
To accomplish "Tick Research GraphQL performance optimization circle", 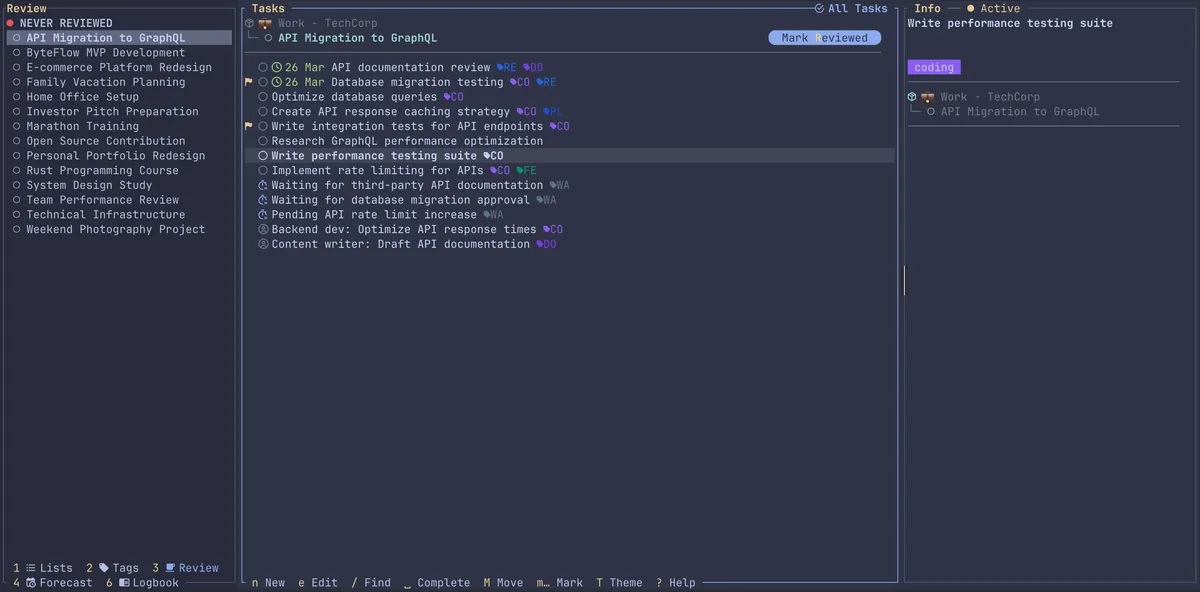I will pyautogui.click(x=263, y=141).
